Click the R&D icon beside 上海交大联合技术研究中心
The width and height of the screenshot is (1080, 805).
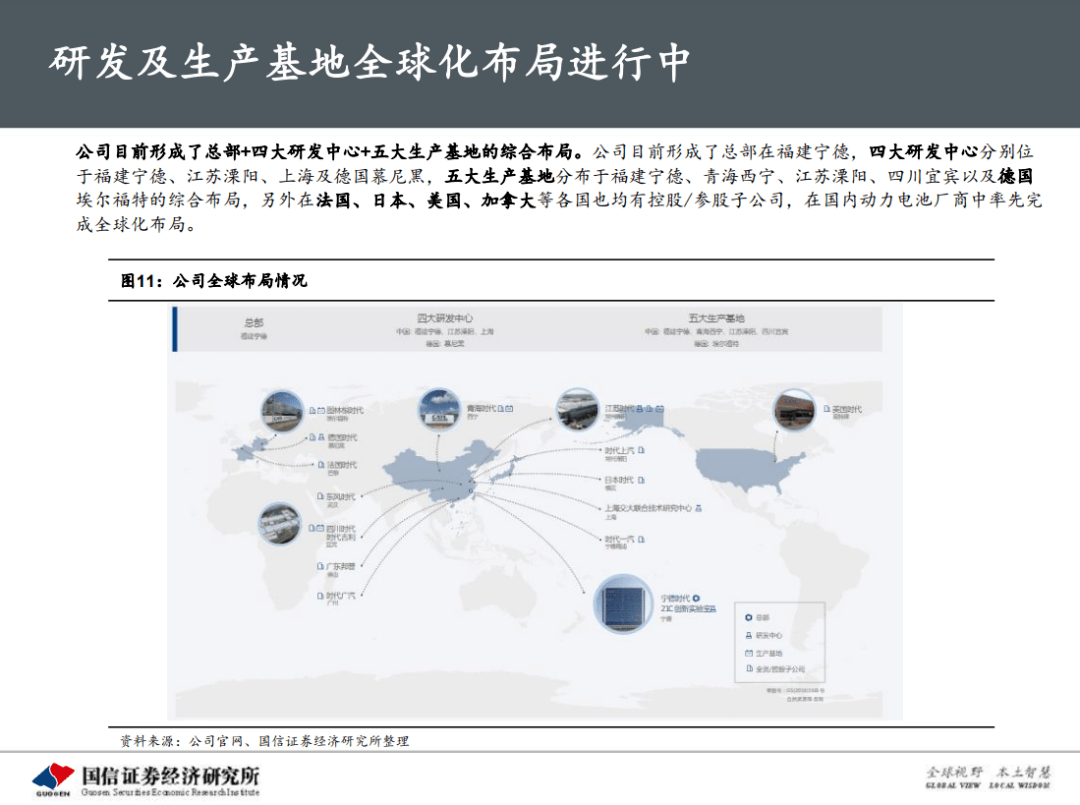pos(698,508)
